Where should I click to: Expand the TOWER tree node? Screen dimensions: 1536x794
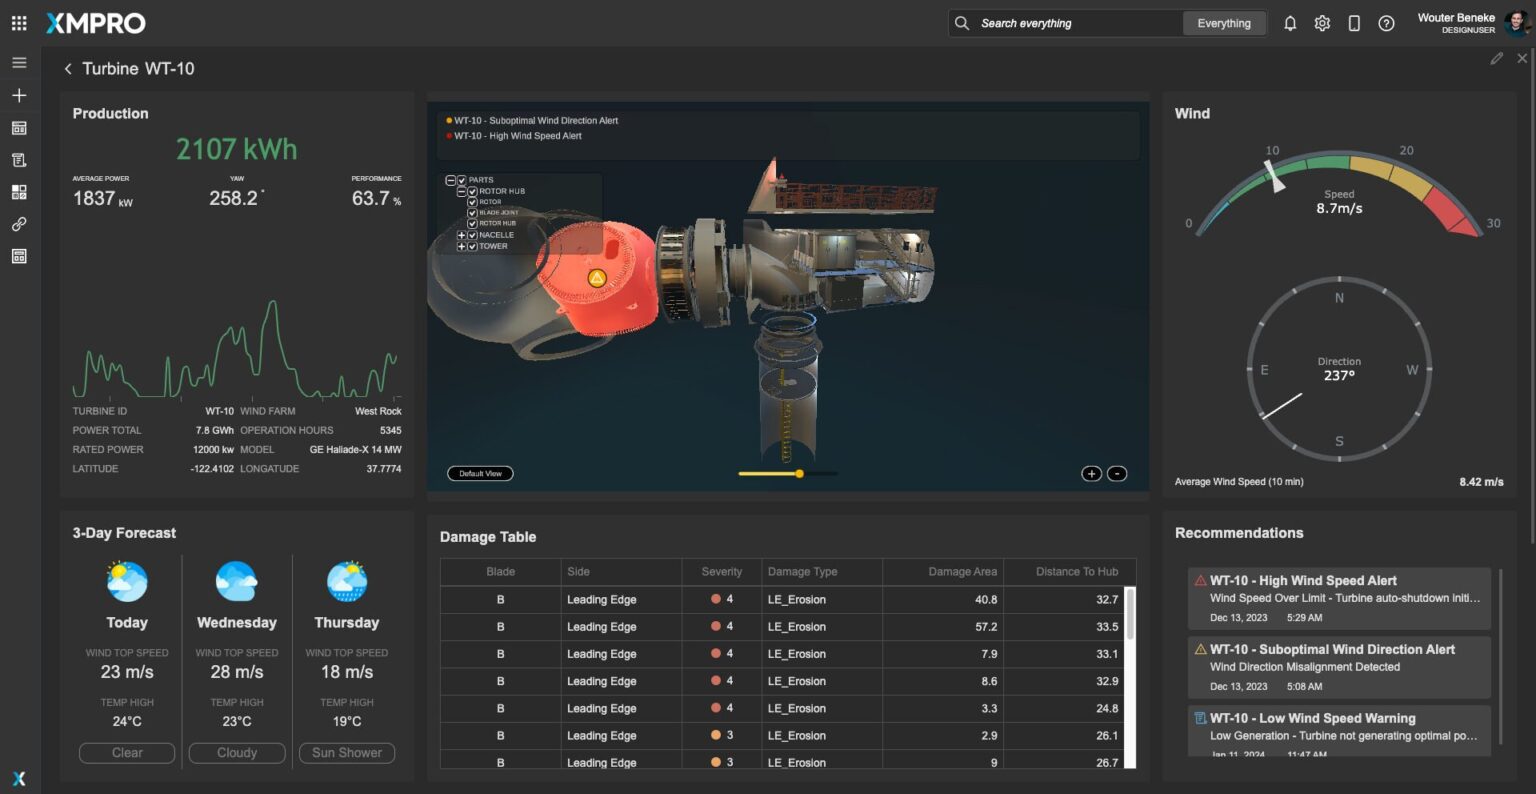461,246
